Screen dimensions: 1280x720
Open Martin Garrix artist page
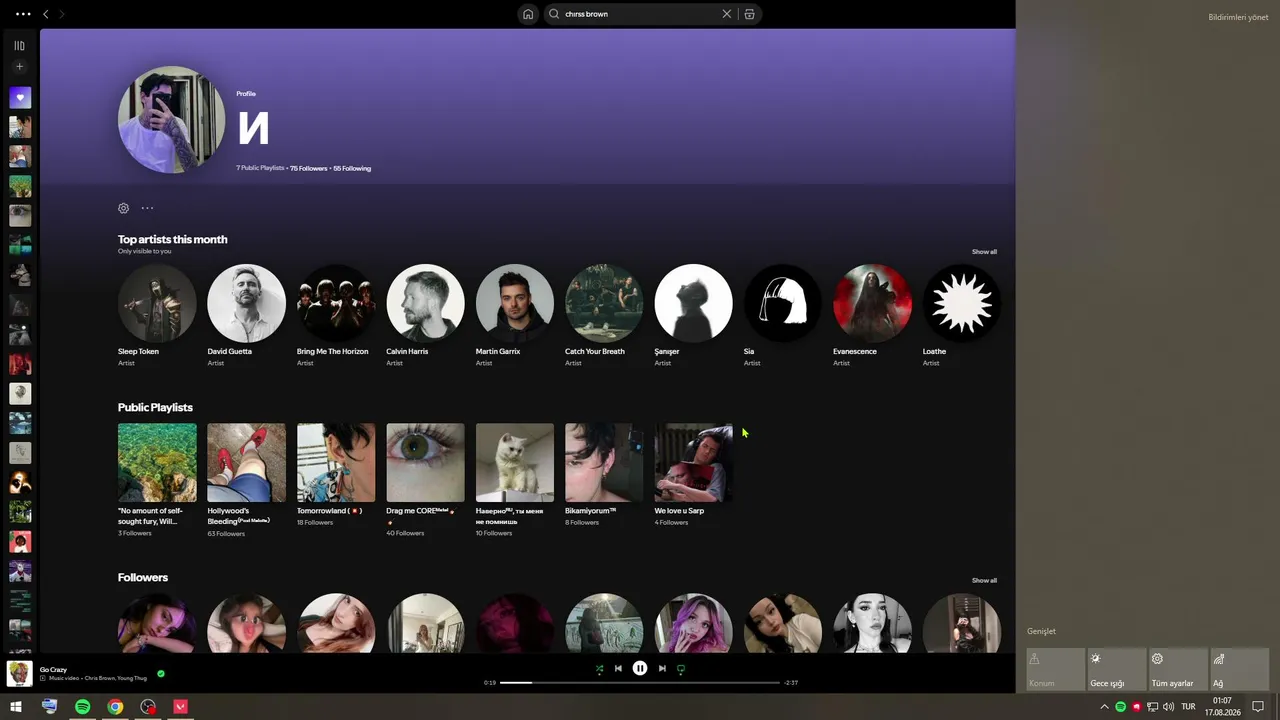515,315
